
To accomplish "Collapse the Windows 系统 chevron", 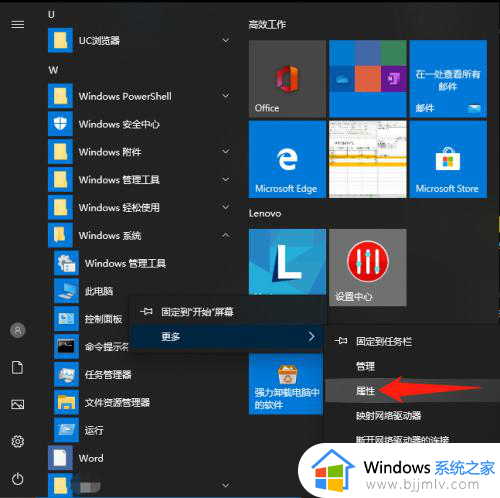I will point(226,235).
